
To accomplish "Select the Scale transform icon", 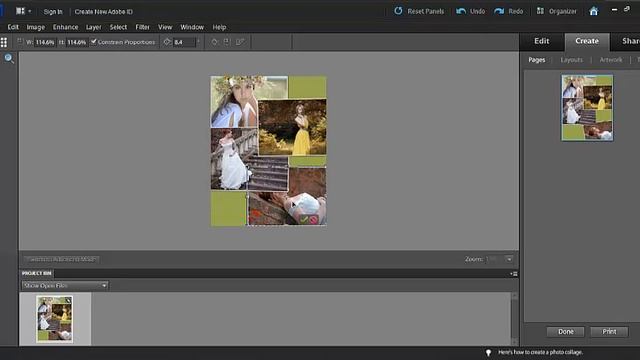I will 227,42.
